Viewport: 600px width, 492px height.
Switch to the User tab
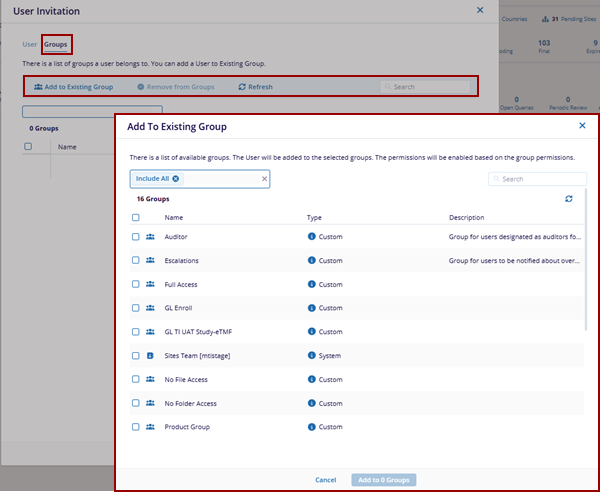click(29, 45)
